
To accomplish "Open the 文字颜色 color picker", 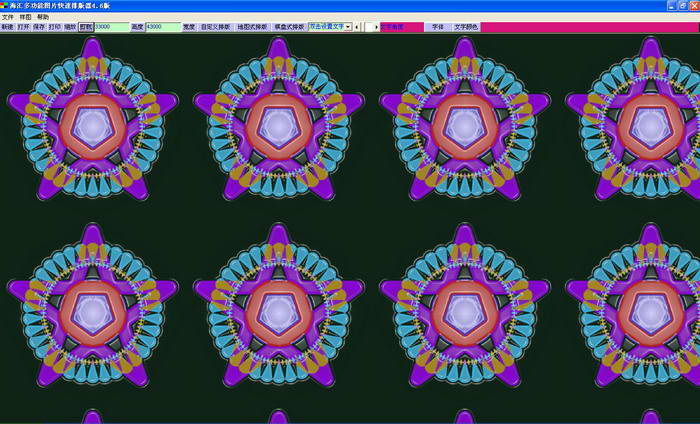I will [x=466, y=27].
